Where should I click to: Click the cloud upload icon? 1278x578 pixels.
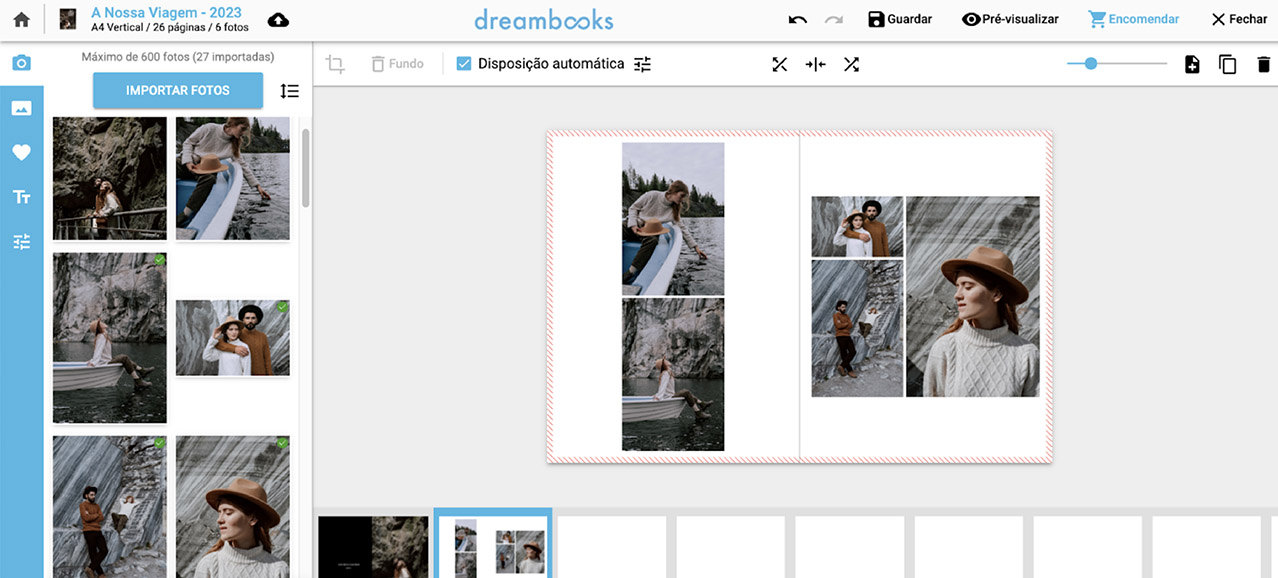pyautogui.click(x=279, y=20)
